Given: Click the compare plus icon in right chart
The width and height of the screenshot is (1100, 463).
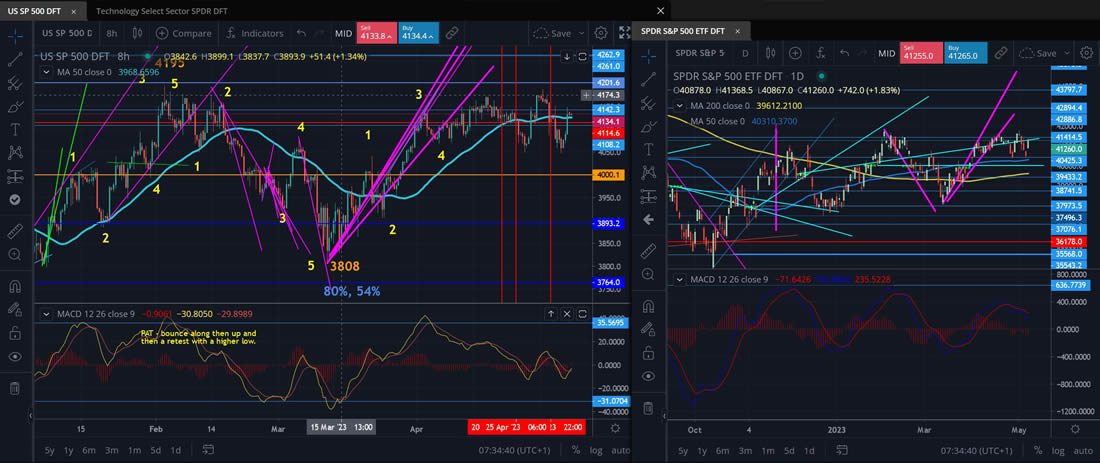Looking at the screenshot, I should (795, 53).
